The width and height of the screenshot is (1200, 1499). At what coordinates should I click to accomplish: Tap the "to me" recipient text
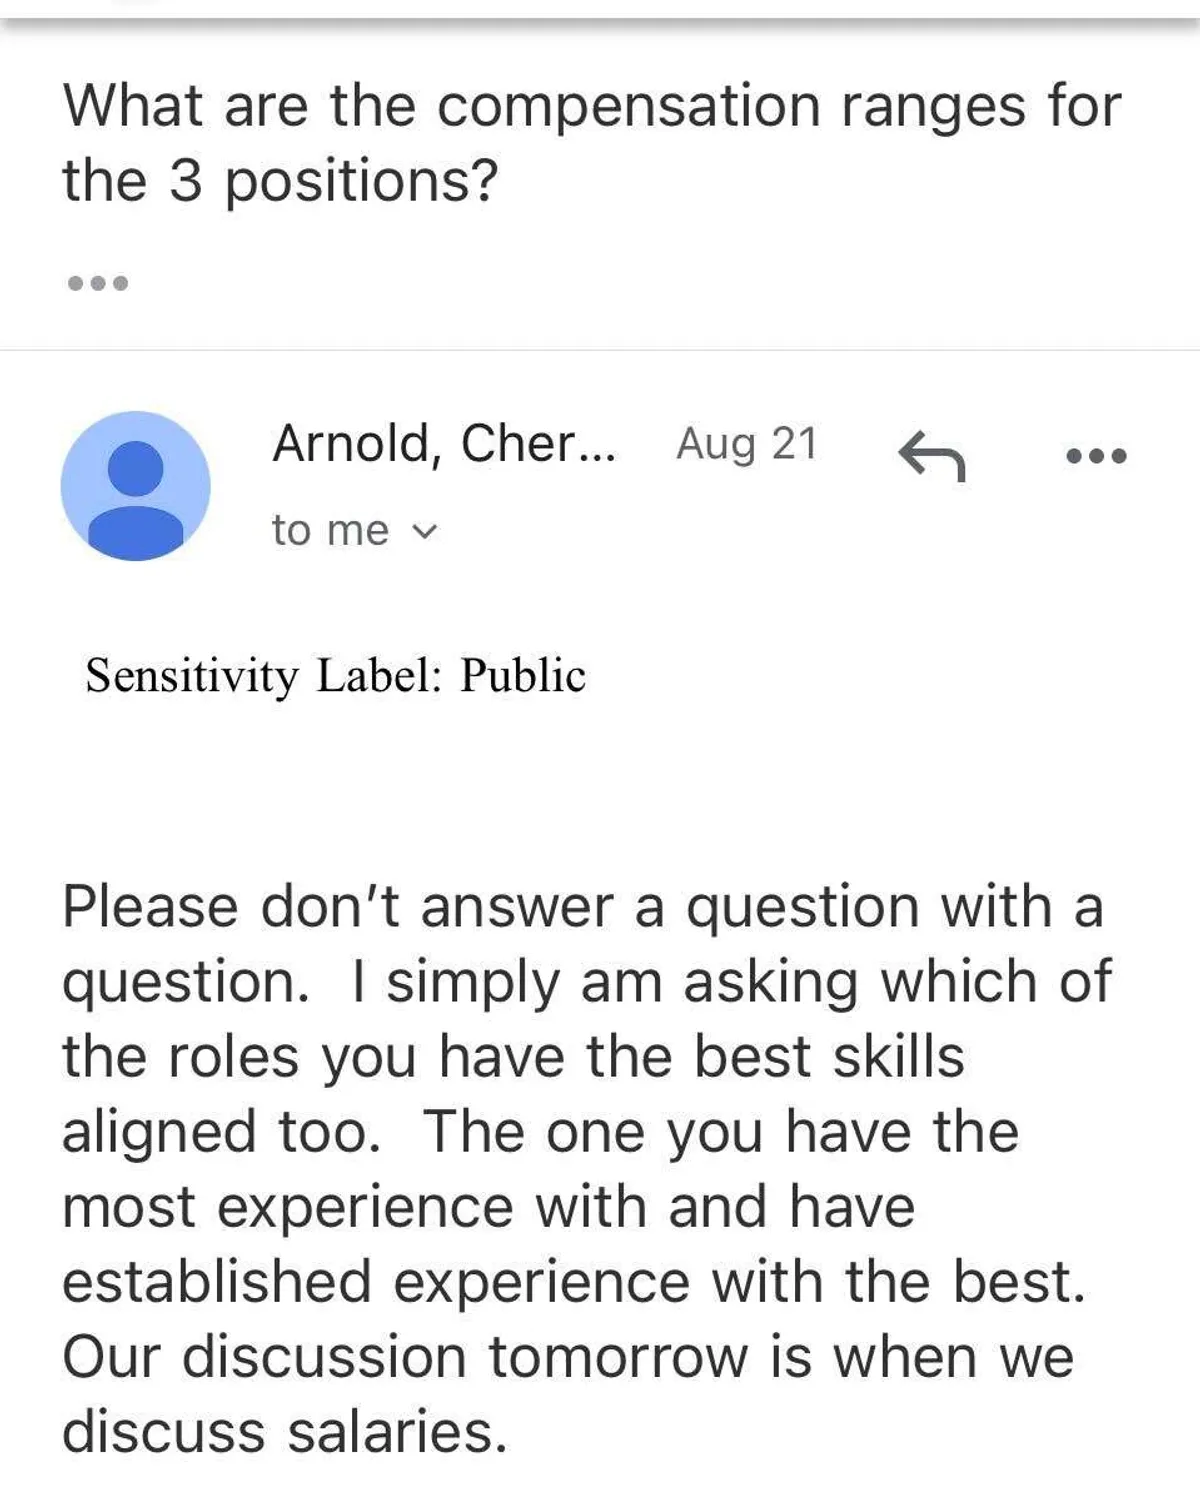pos(330,531)
